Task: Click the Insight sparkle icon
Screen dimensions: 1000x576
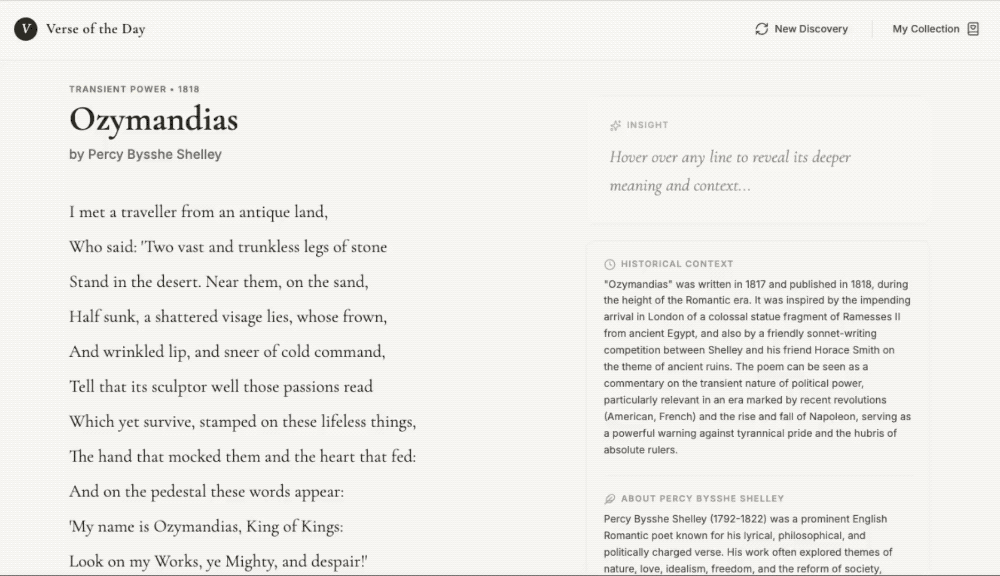Action: tap(615, 125)
